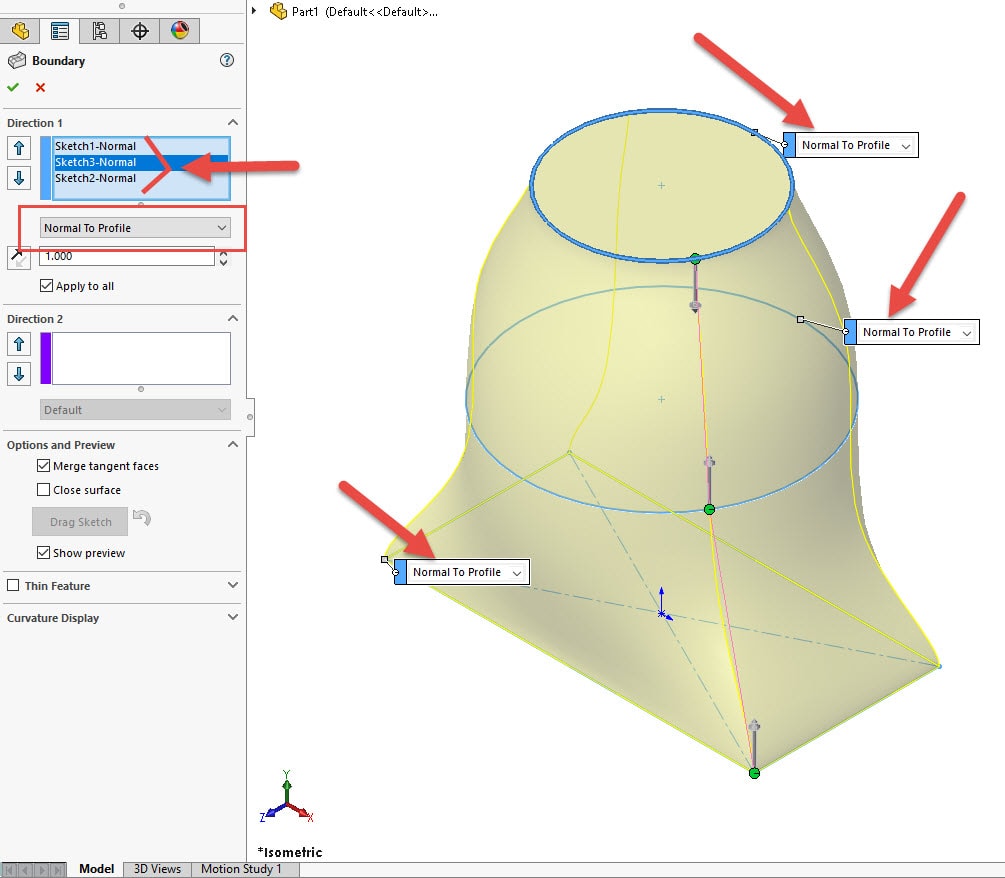Toggle Show preview checkbox

tap(44, 552)
